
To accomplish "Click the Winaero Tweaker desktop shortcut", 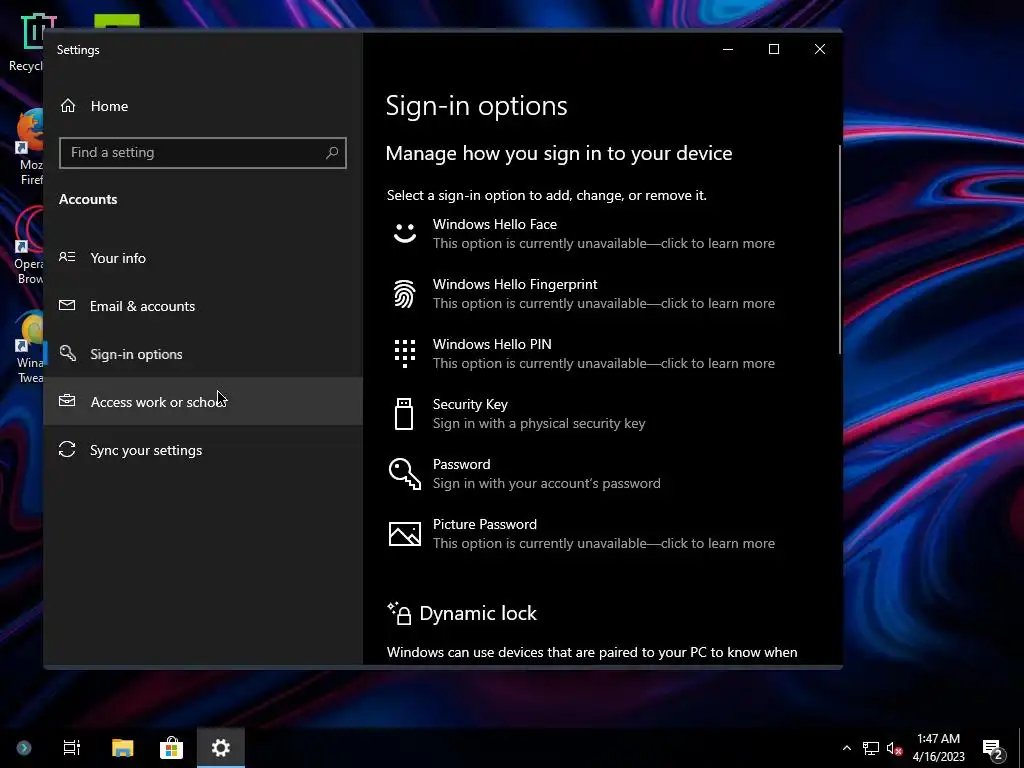I will [x=30, y=348].
